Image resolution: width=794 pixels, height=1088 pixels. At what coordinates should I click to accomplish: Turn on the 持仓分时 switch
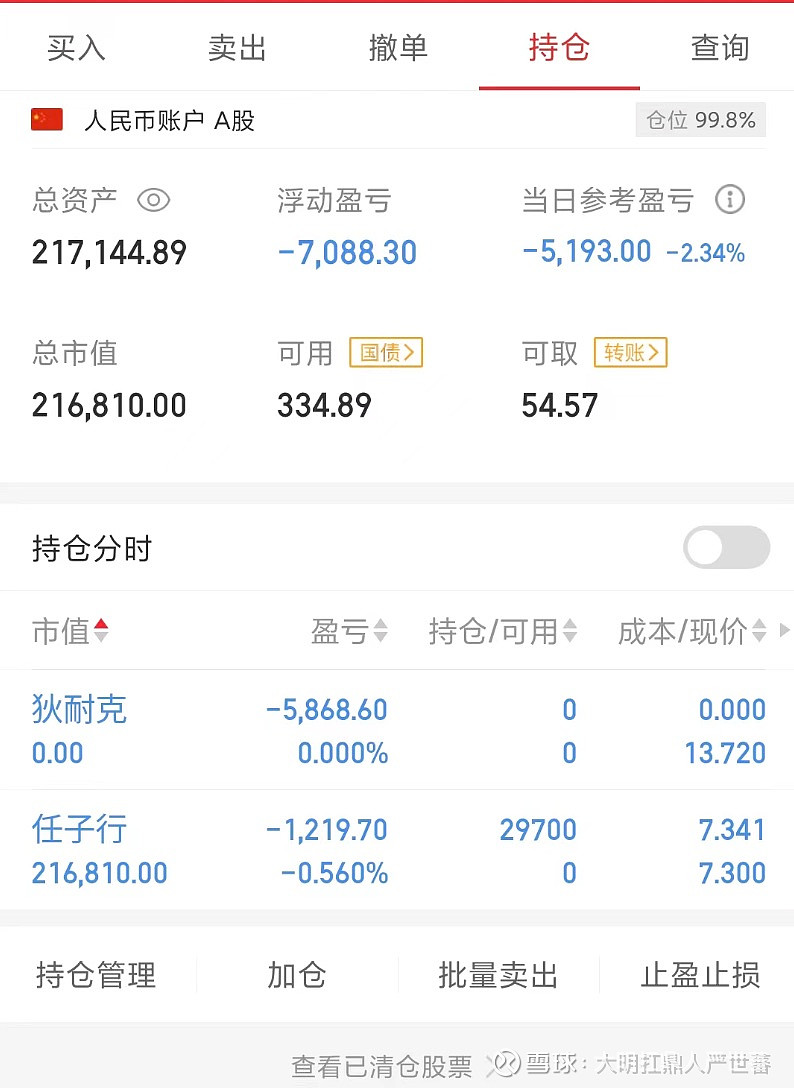[725, 548]
